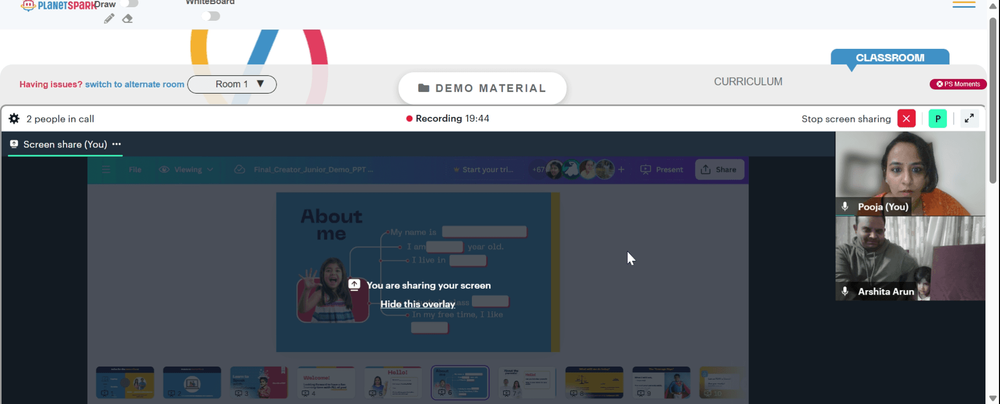1000x404 pixels.
Task: Open the Demo Material folder button
Action: (x=482, y=88)
